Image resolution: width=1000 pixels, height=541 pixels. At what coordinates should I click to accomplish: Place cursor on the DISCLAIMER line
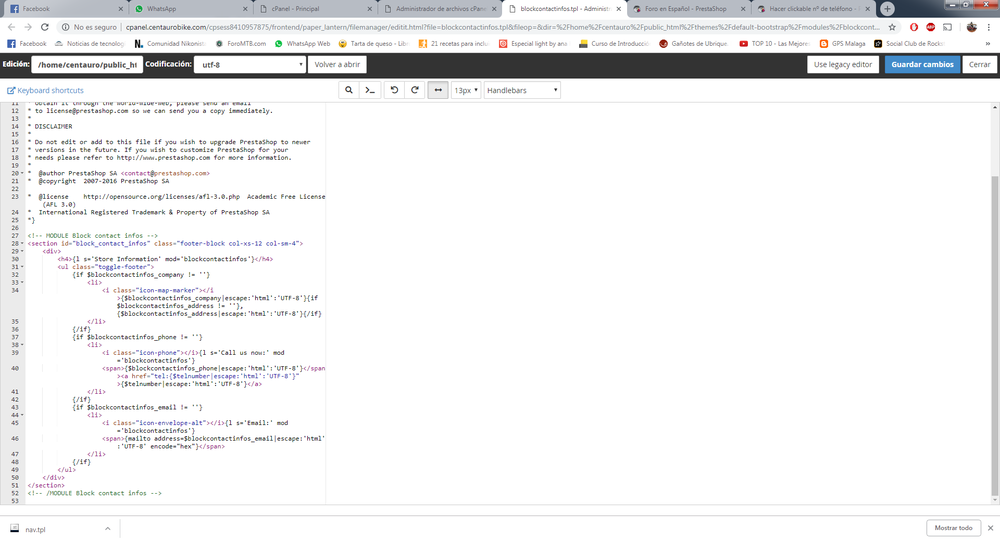pyautogui.click(x=53, y=126)
